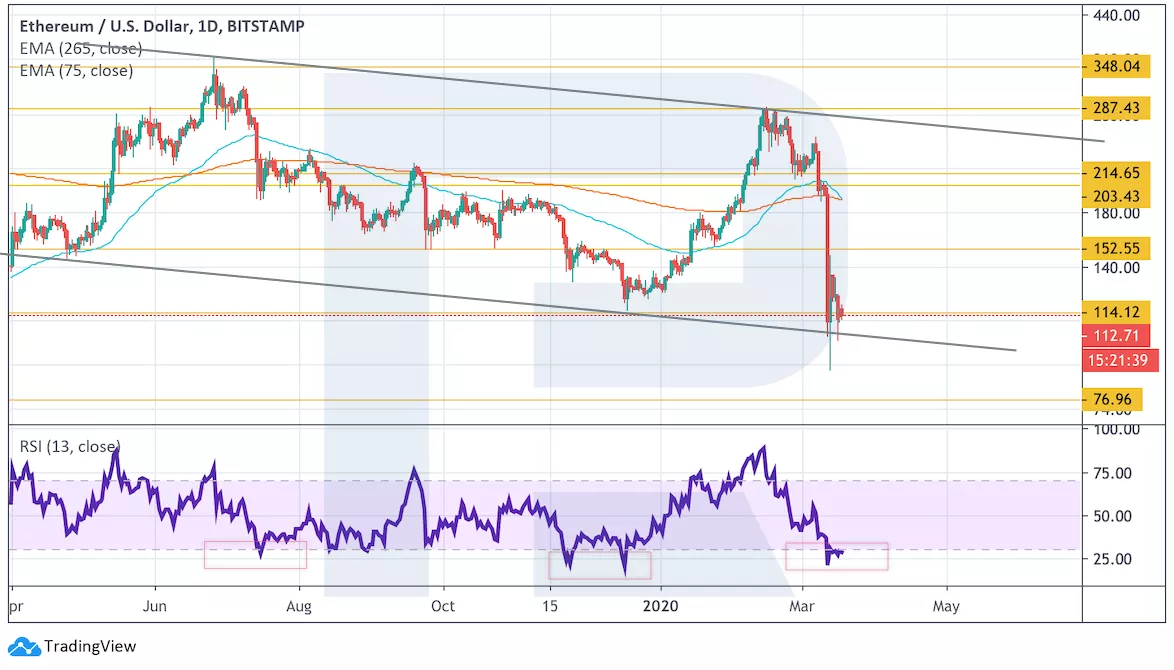The width and height of the screenshot is (1174, 670).
Task: Open the TradingView text link
Action: (89, 647)
